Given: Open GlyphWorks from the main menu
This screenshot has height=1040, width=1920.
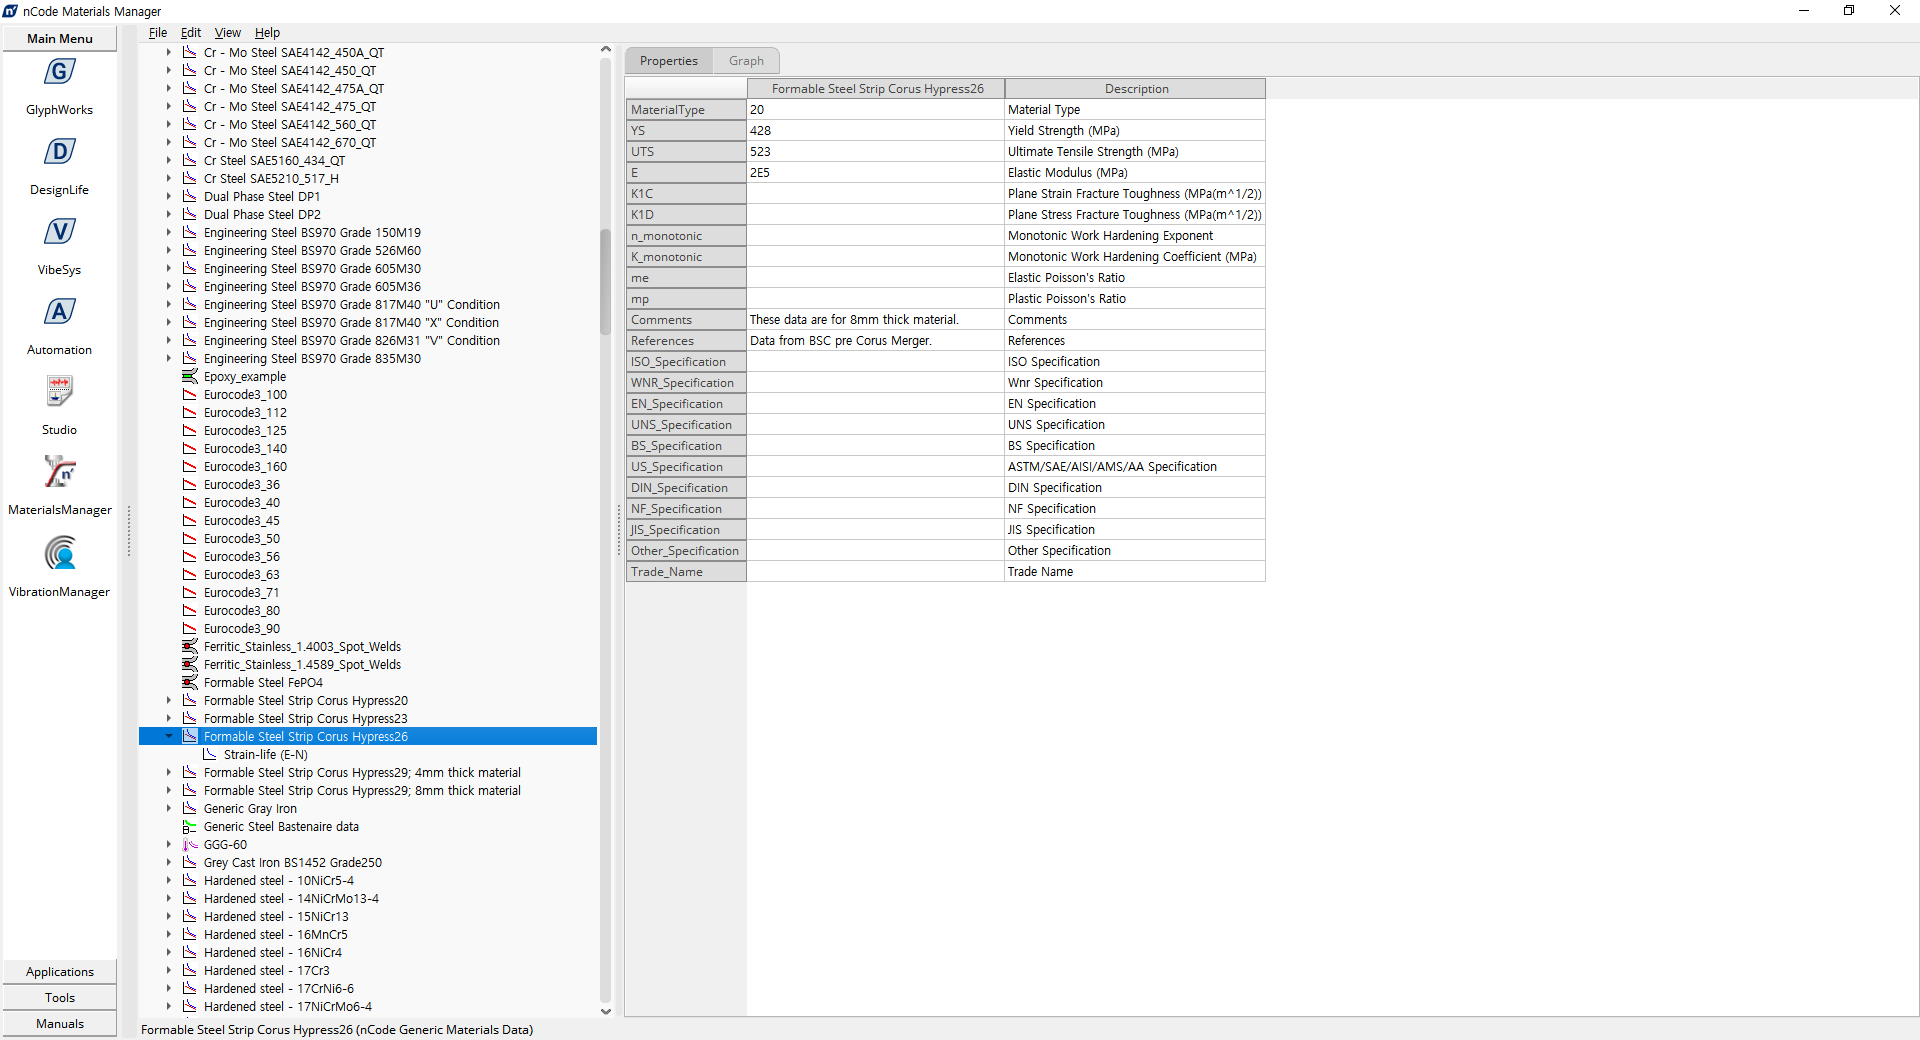Looking at the screenshot, I should 60,72.
